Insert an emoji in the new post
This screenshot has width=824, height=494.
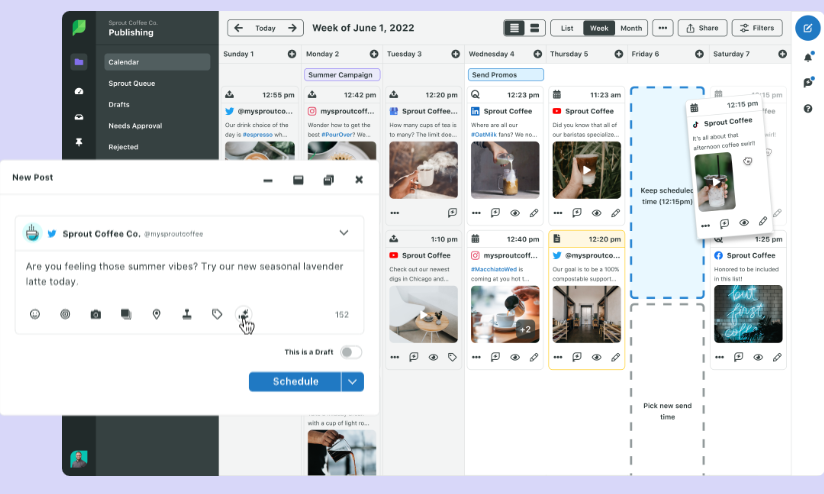(35, 314)
